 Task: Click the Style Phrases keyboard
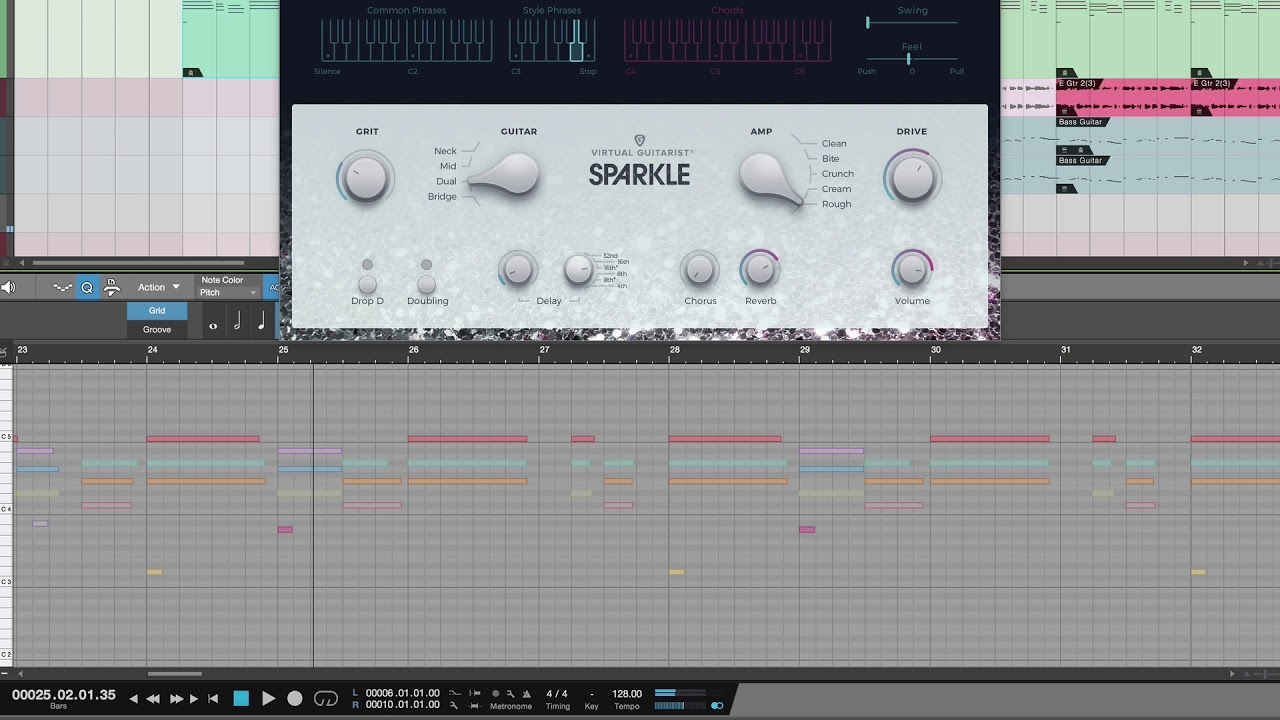point(552,42)
